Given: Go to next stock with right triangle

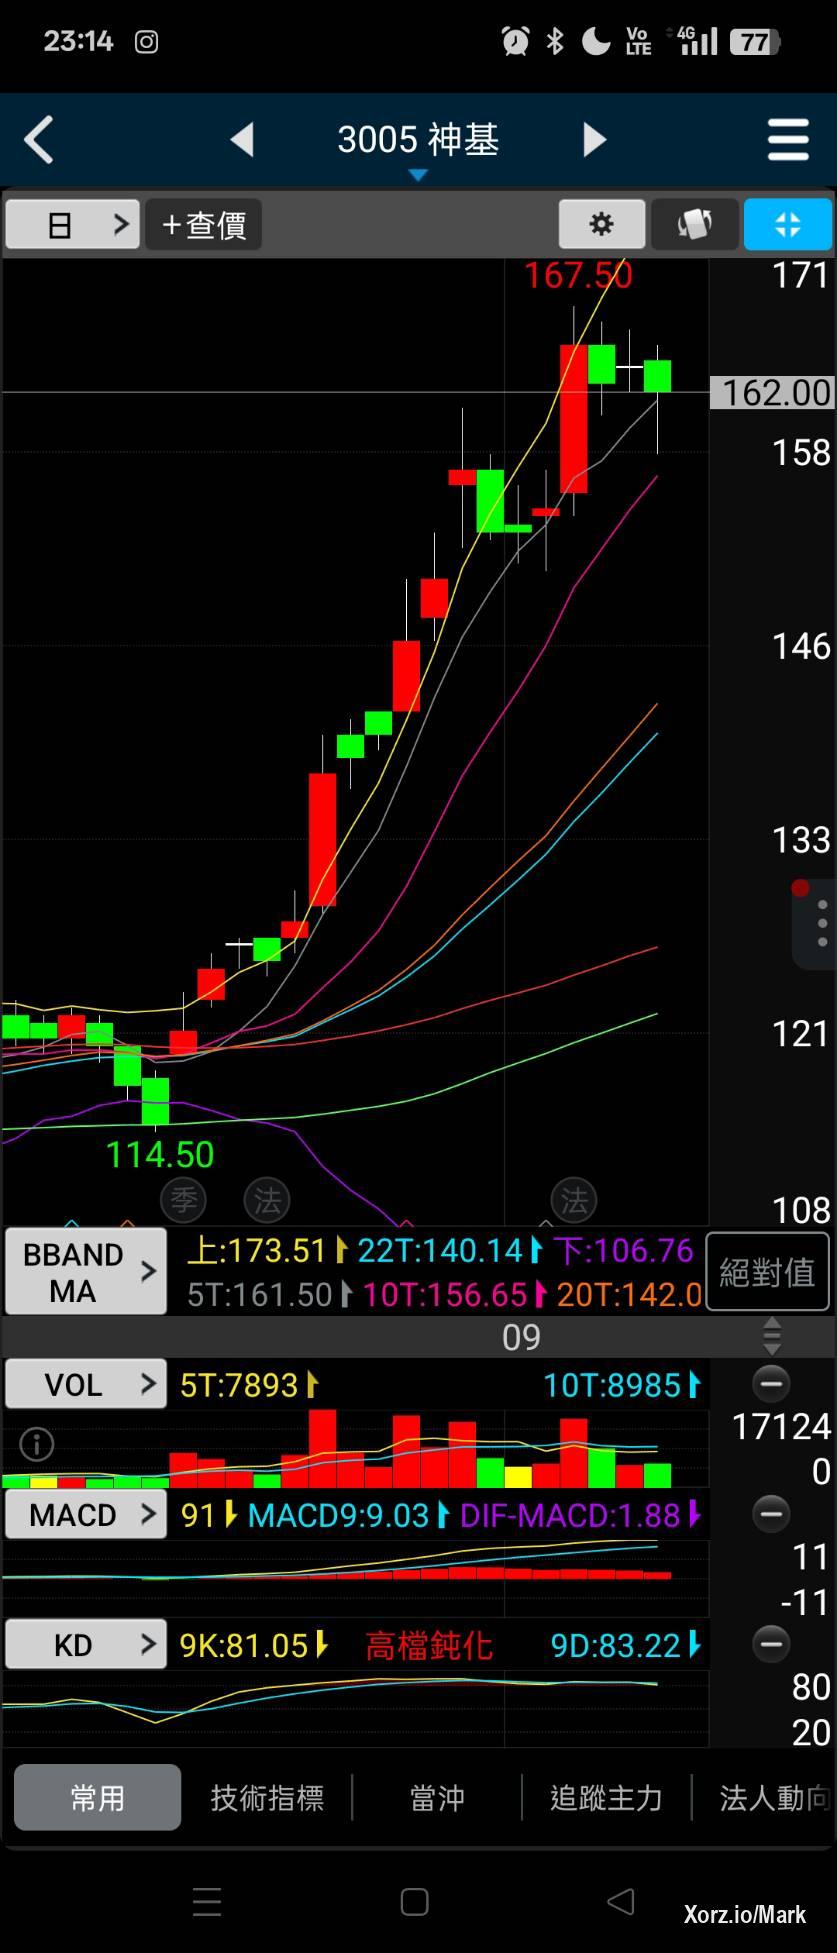Looking at the screenshot, I should 594,140.
